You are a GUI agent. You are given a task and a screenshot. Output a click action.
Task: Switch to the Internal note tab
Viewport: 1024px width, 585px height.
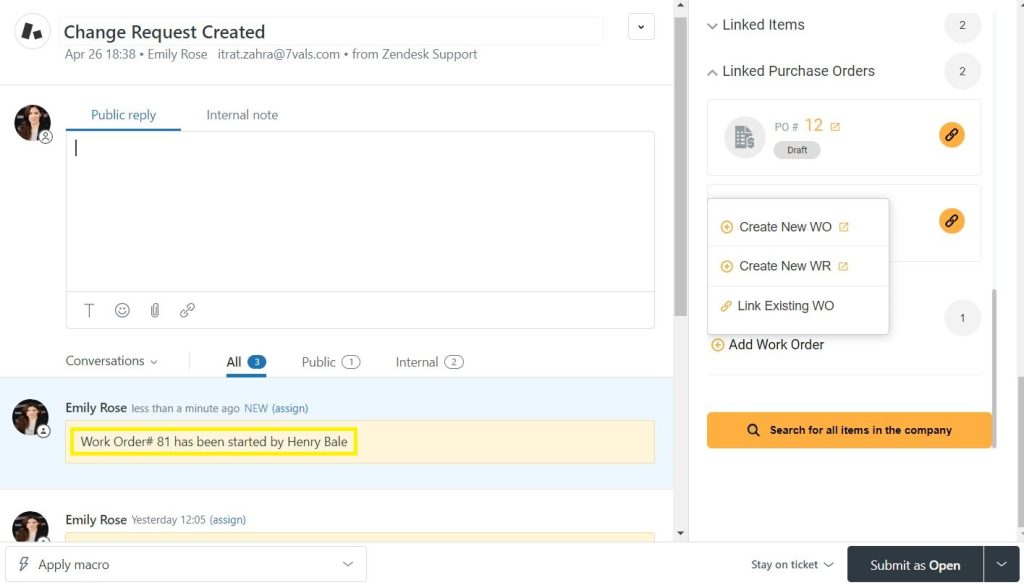click(x=242, y=115)
